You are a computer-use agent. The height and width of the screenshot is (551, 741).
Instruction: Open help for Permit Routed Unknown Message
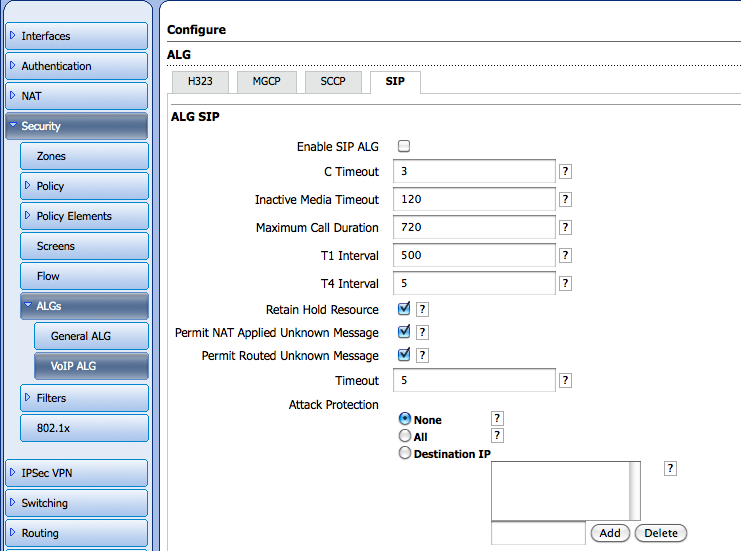coord(422,355)
